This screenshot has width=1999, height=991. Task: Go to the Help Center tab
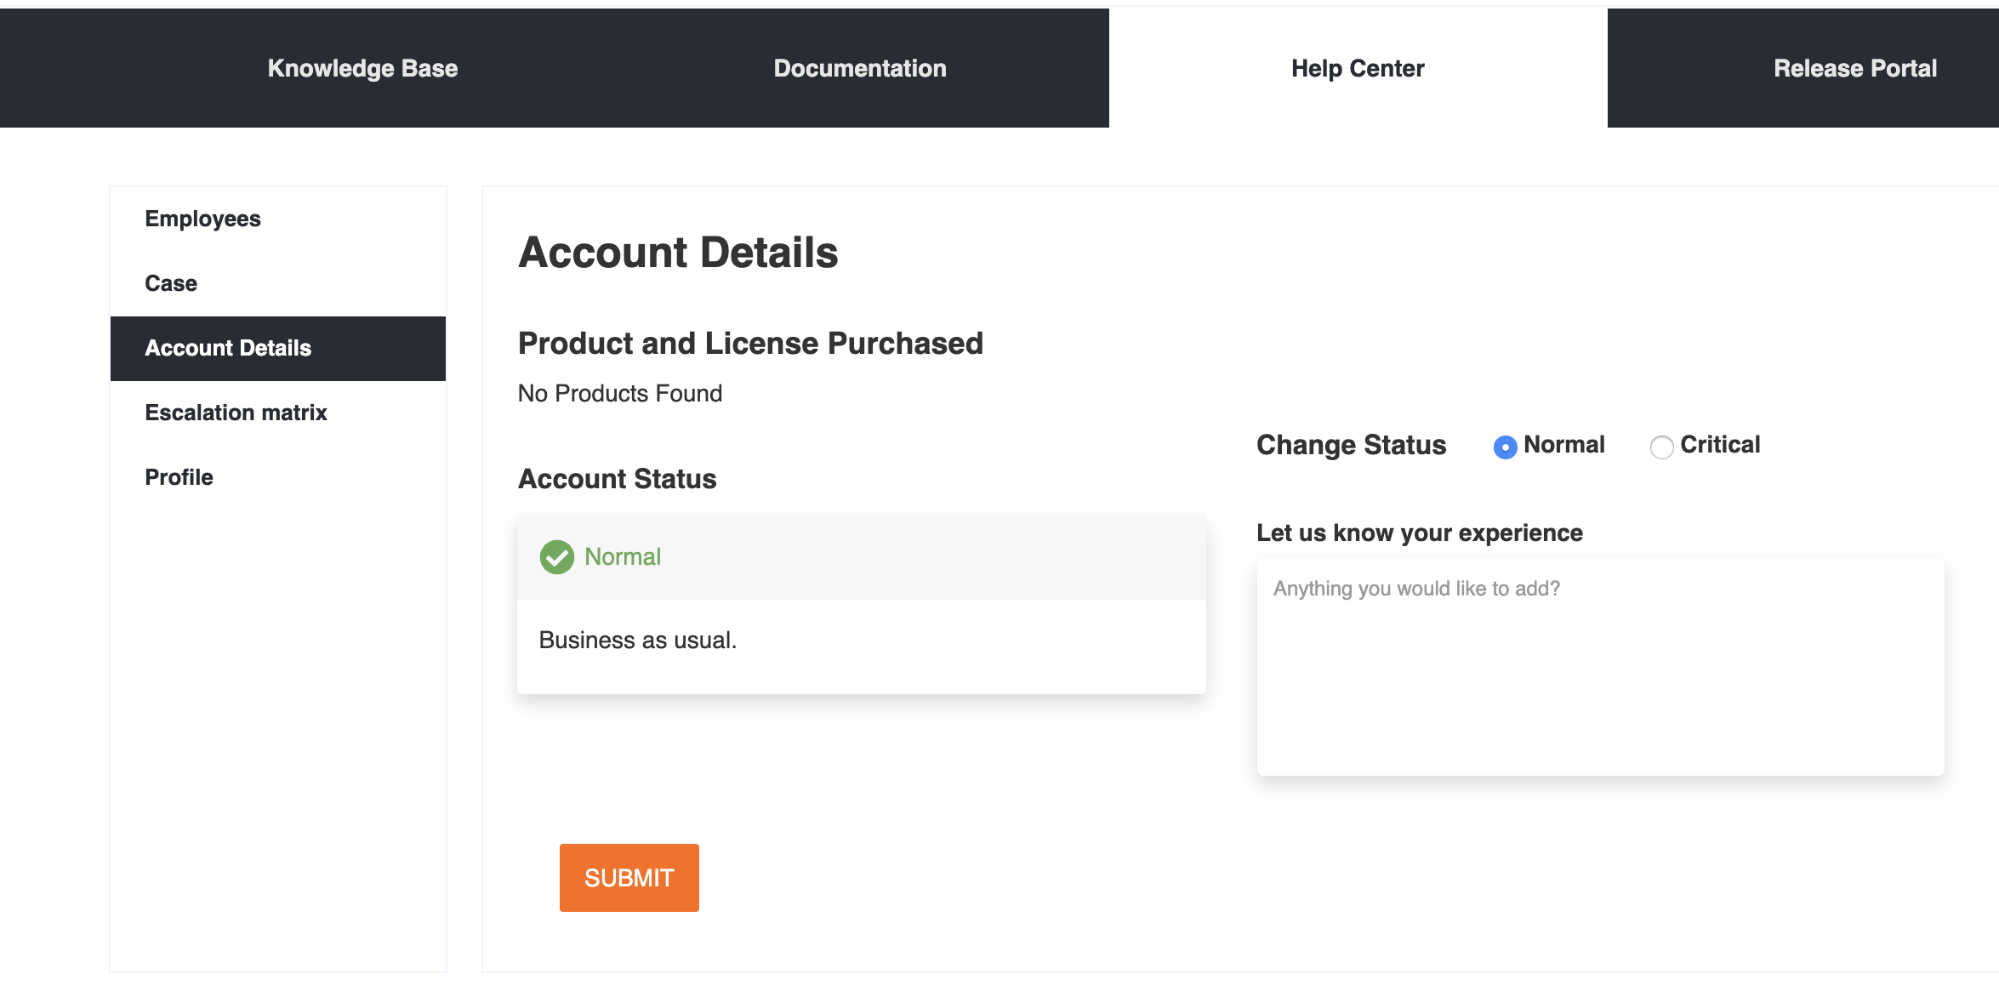tap(1357, 68)
